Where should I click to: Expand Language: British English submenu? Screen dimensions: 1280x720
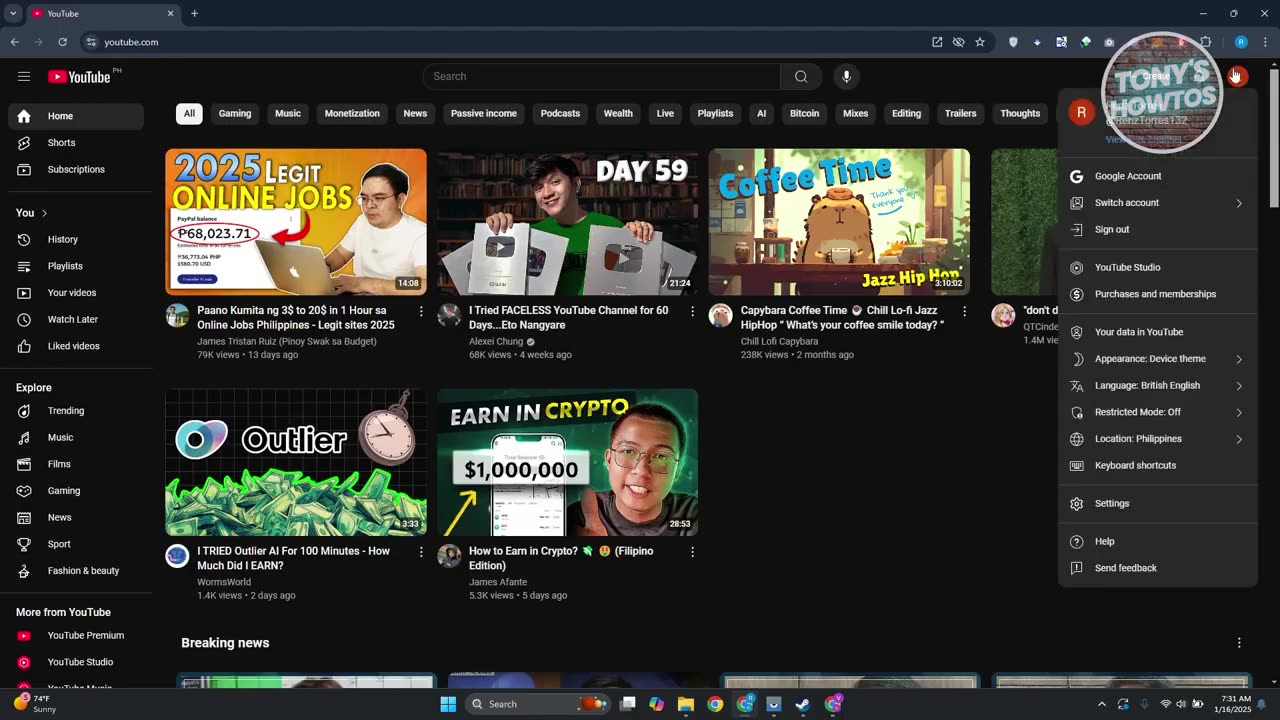[x=1157, y=386]
